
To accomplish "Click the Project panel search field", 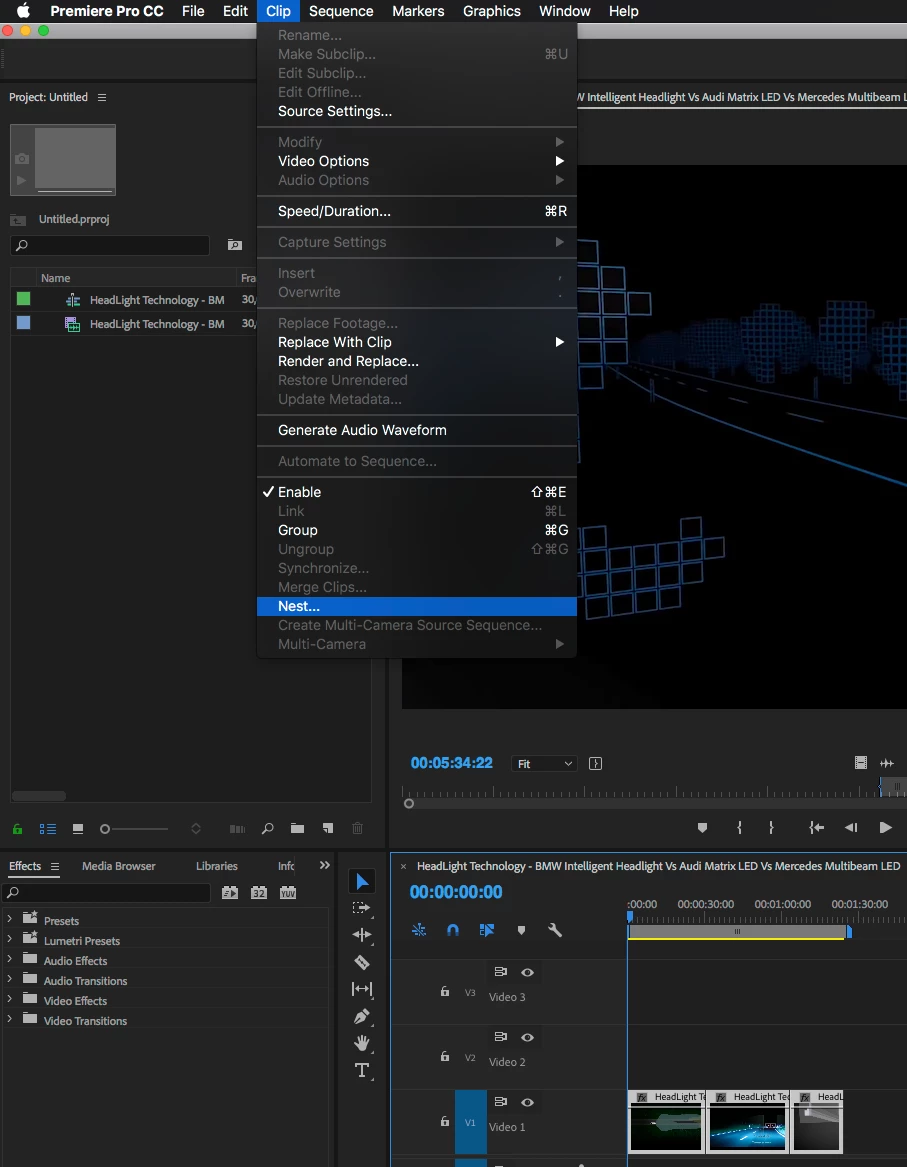I will [x=110, y=245].
